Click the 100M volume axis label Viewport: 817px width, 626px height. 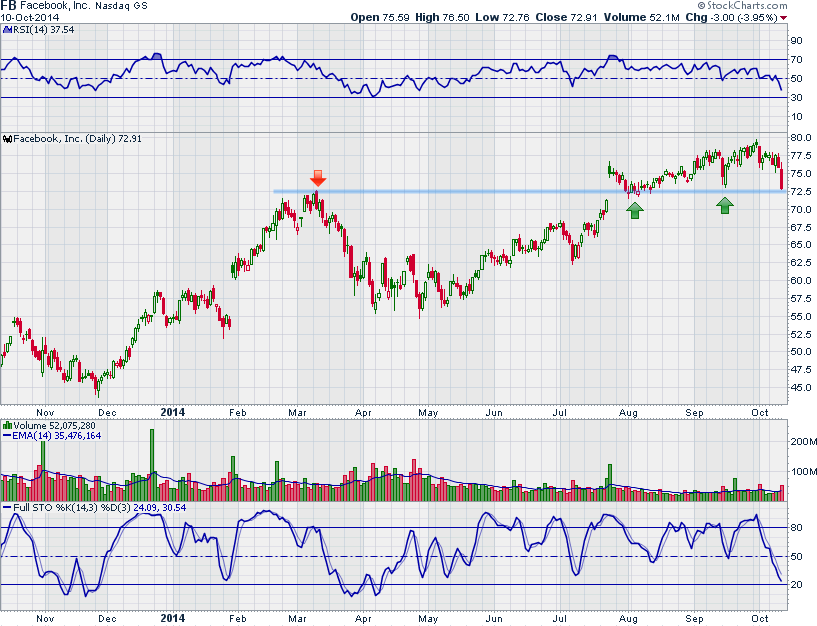point(803,472)
